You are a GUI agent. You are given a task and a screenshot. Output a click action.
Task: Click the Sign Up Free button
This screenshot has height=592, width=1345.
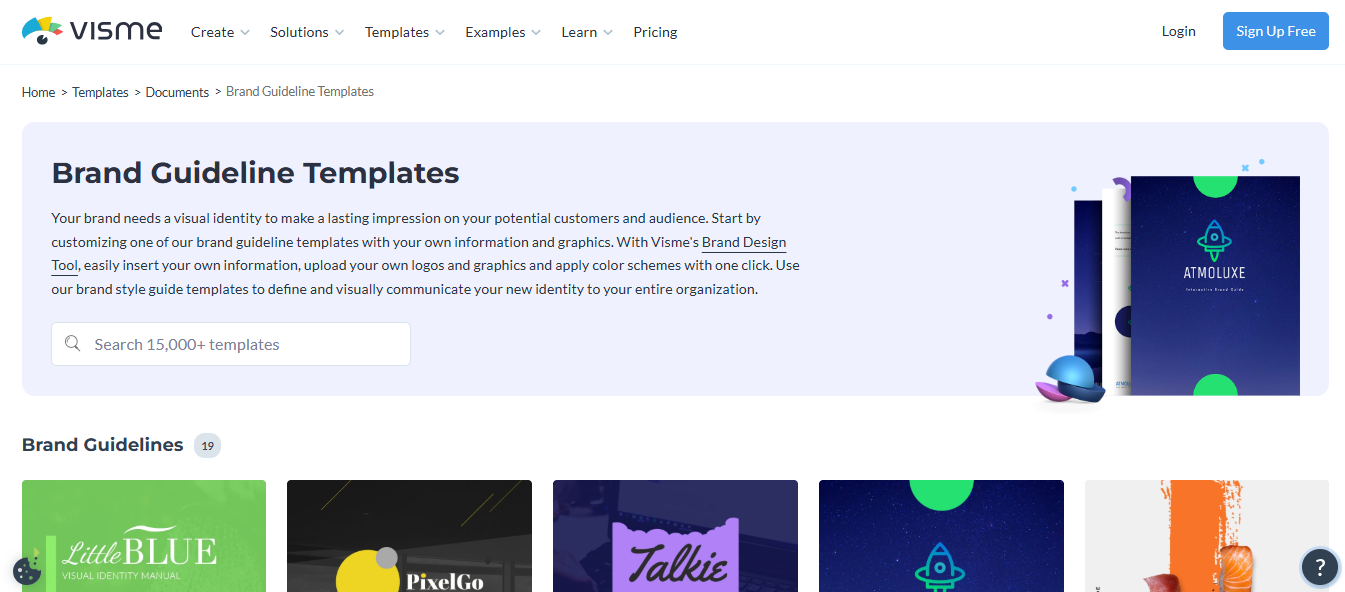pyautogui.click(x=1275, y=31)
